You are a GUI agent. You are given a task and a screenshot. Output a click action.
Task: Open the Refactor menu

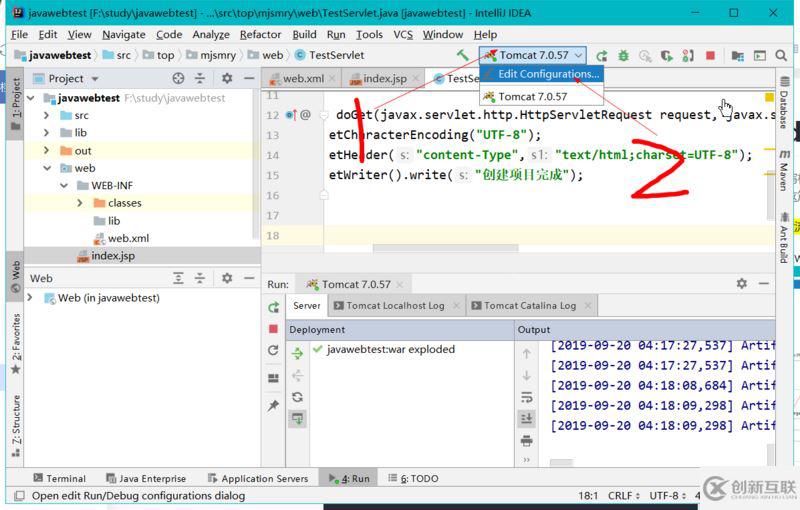tap(260, 34)
